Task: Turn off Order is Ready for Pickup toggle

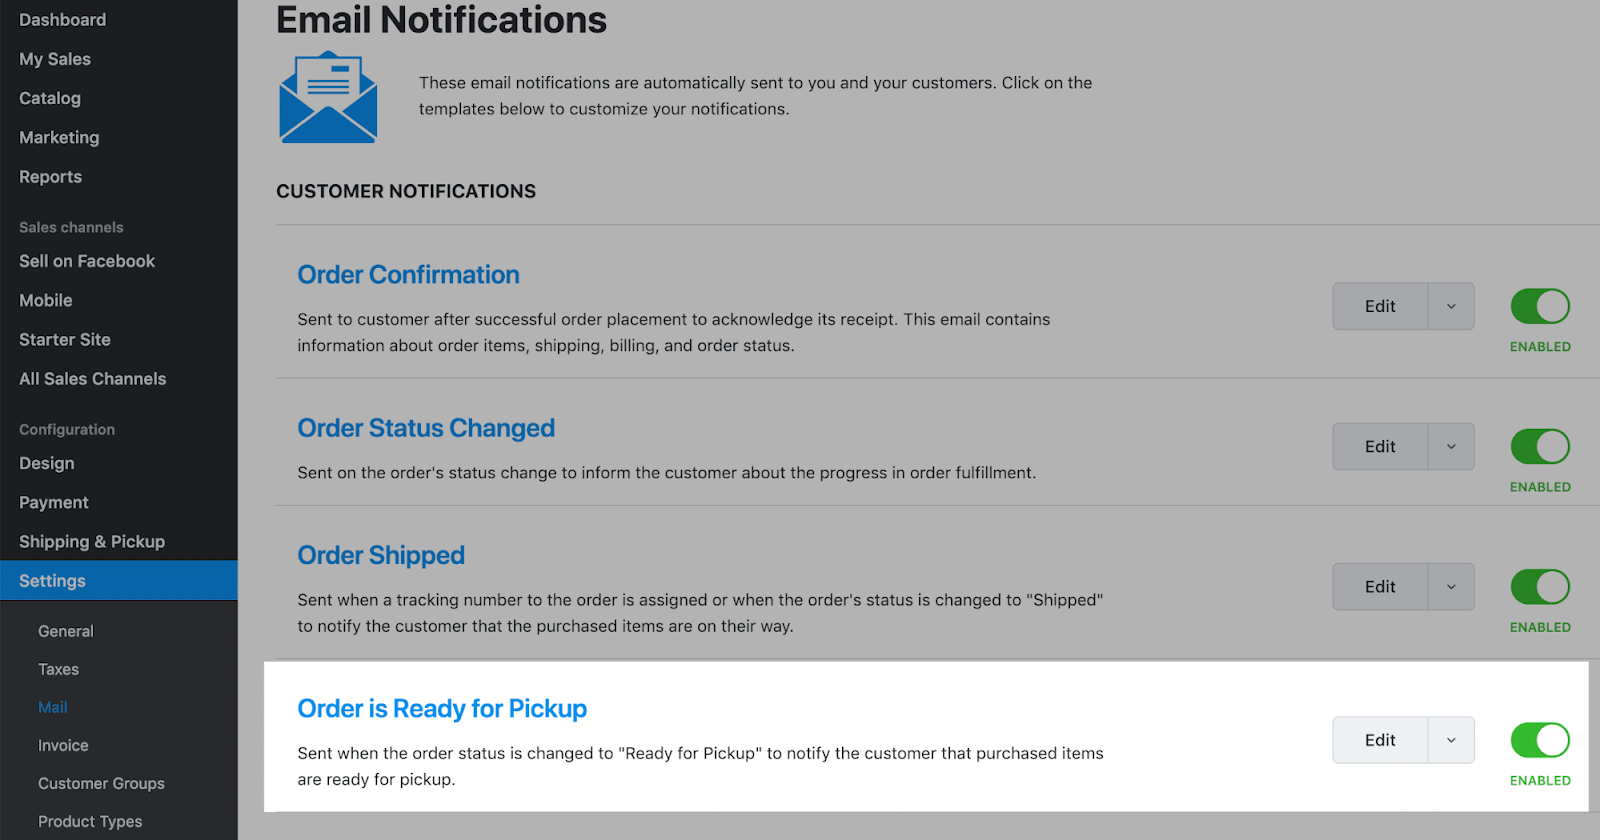Action: (x=1540, y=740)
